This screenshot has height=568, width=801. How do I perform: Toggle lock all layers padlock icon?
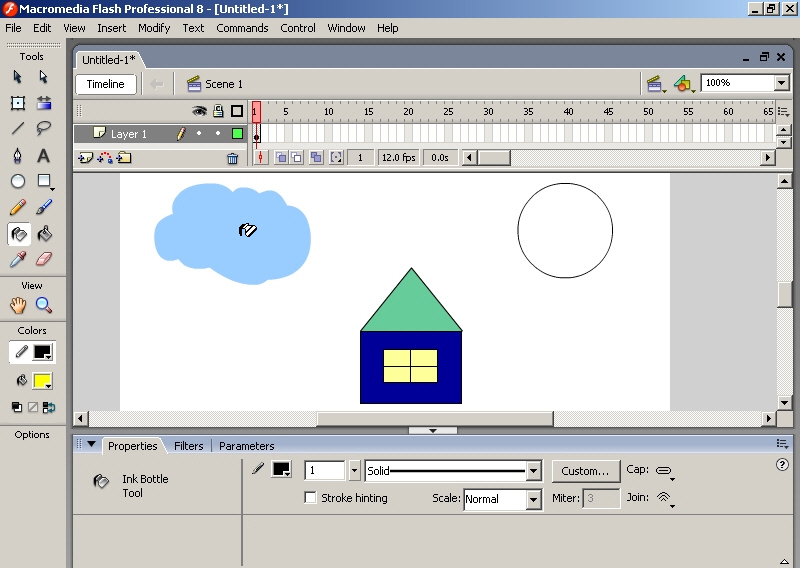tap(218, 111)
